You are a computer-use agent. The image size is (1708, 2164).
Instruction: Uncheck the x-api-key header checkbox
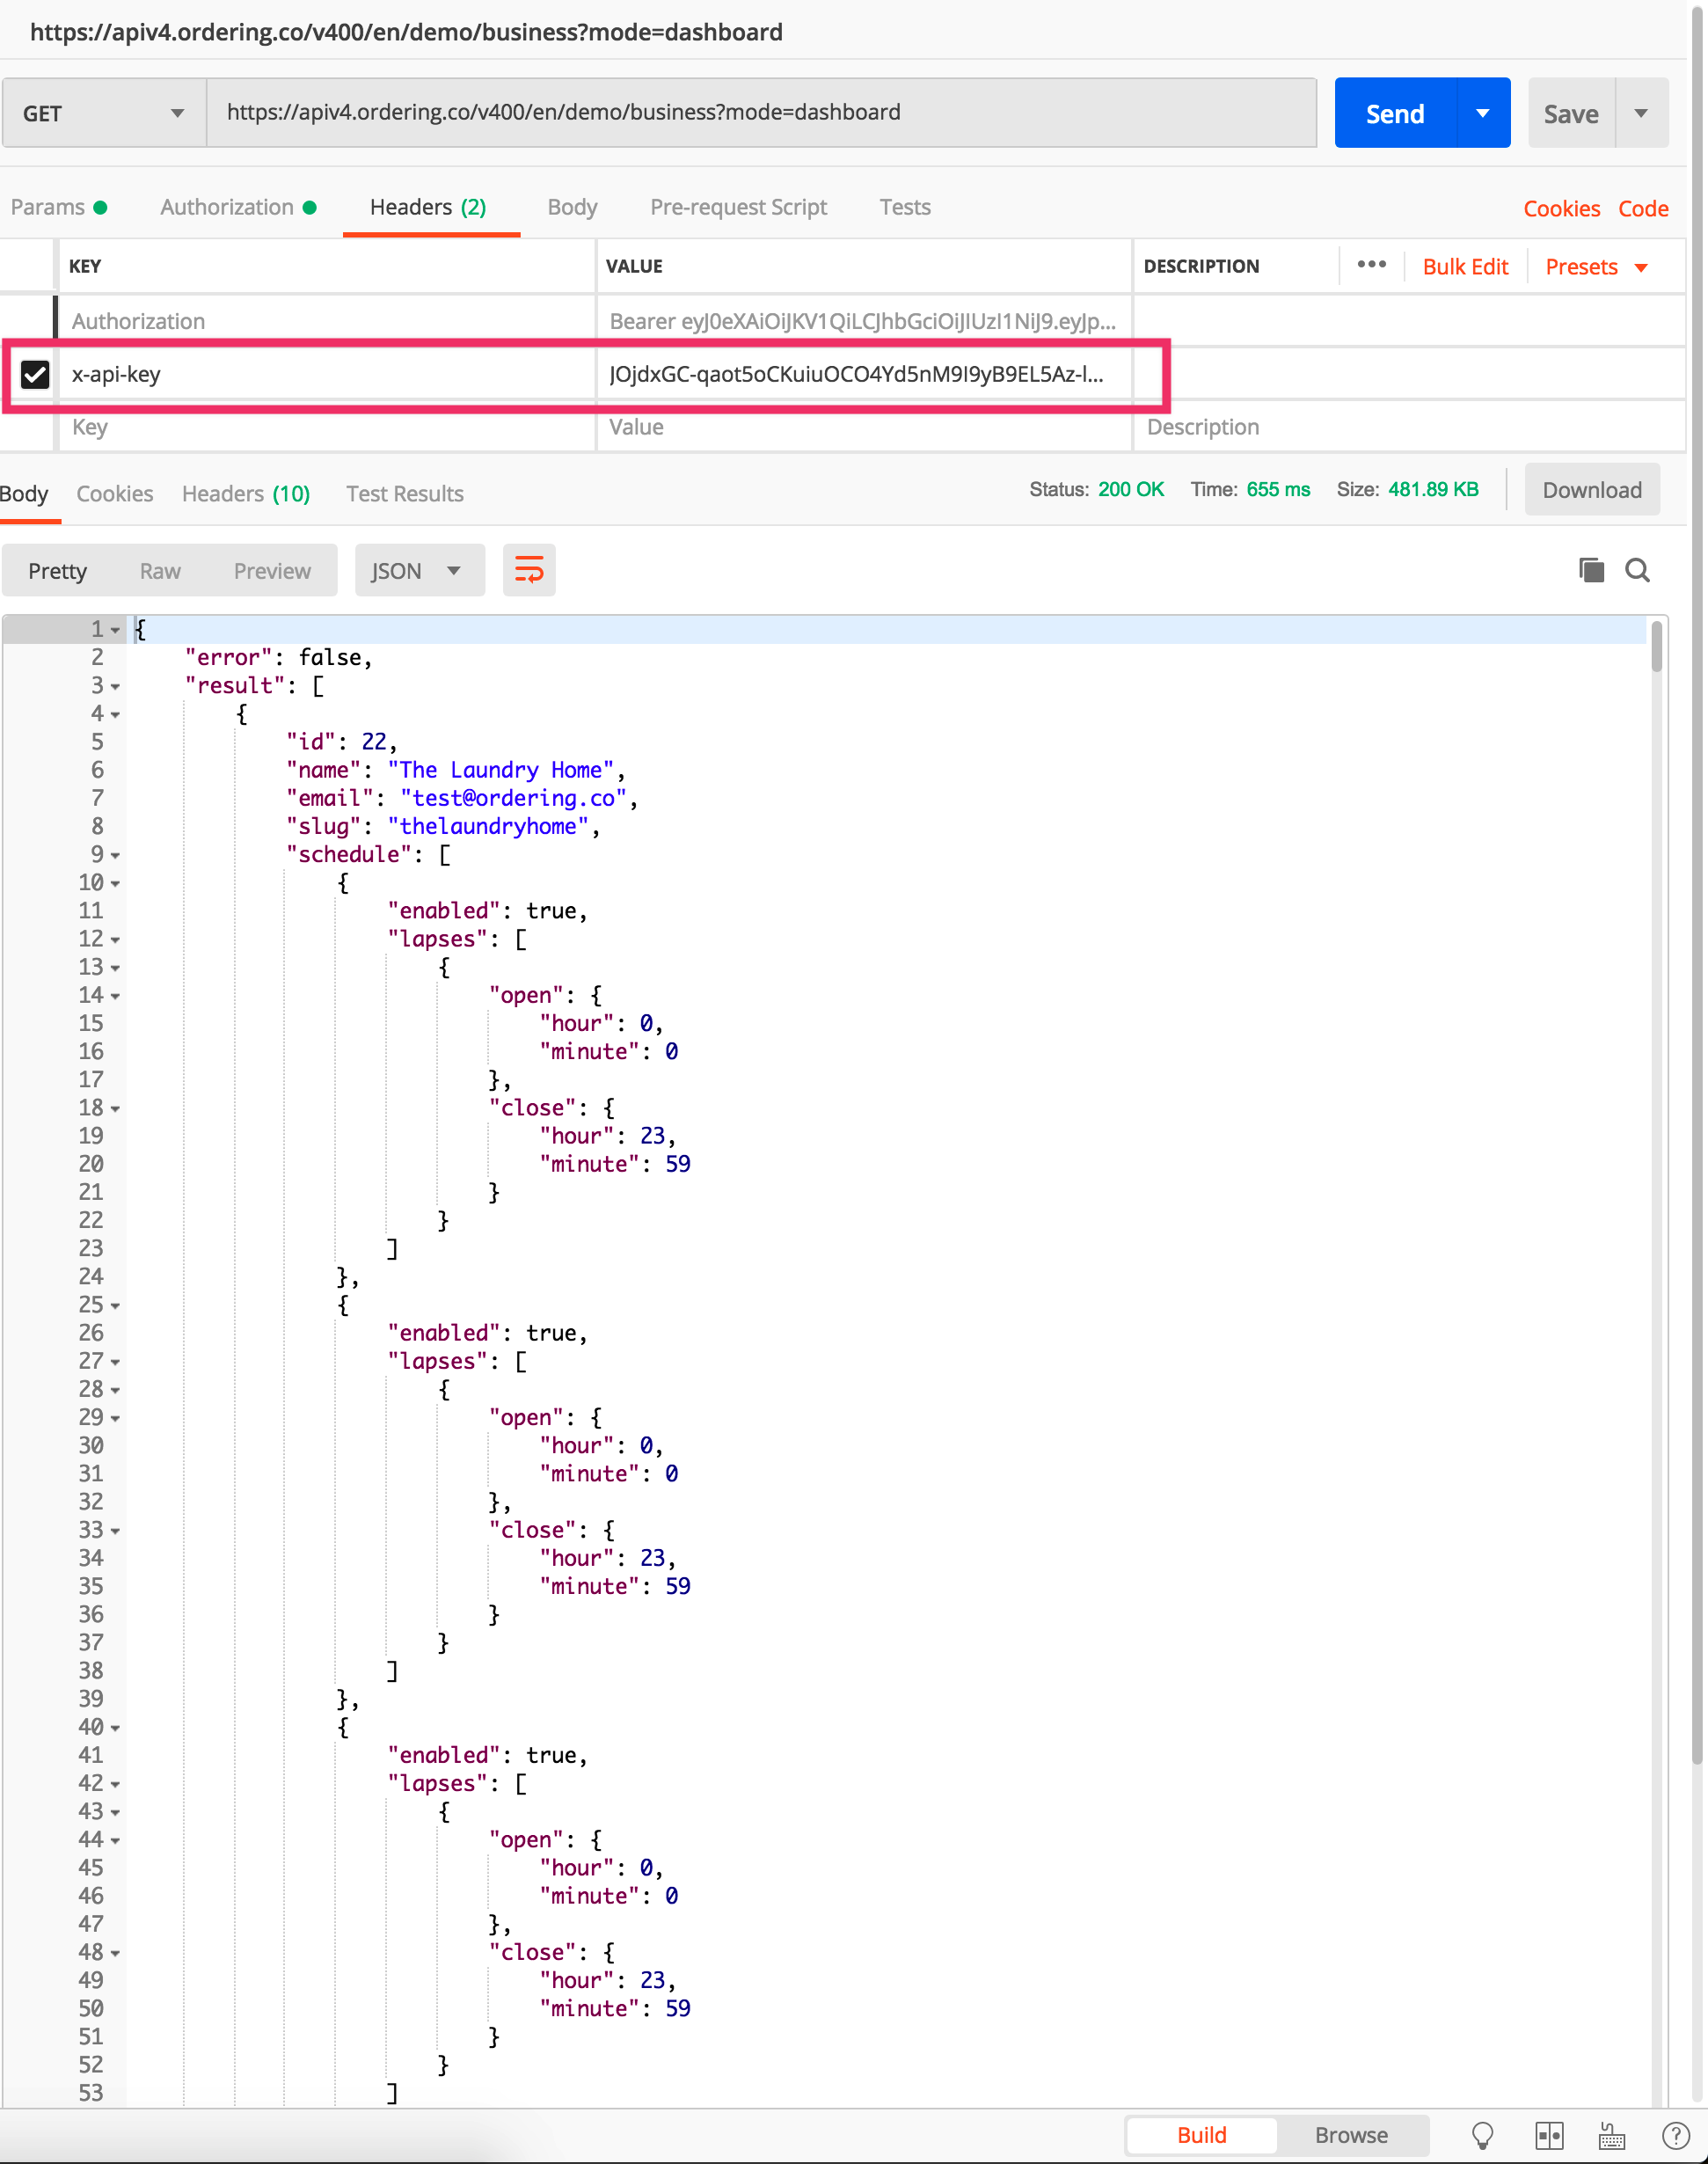pyautogui.click(x=35, y=374)
